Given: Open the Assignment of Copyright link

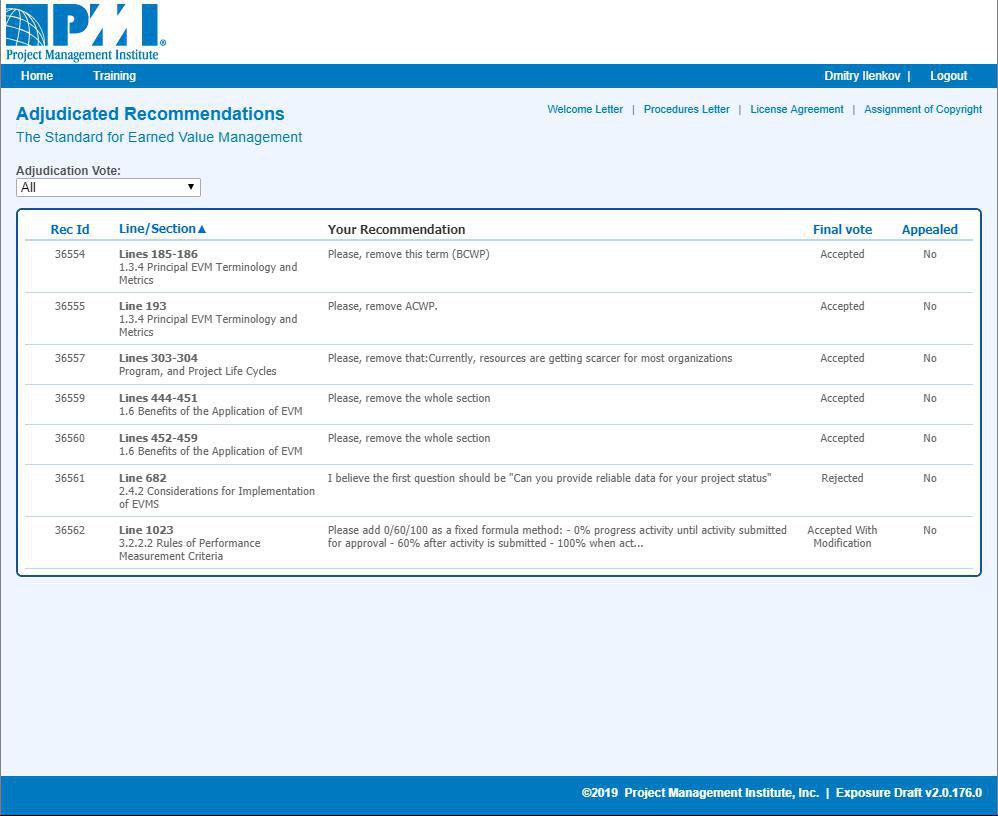Looking at the screenshot, I should point(923,109).
